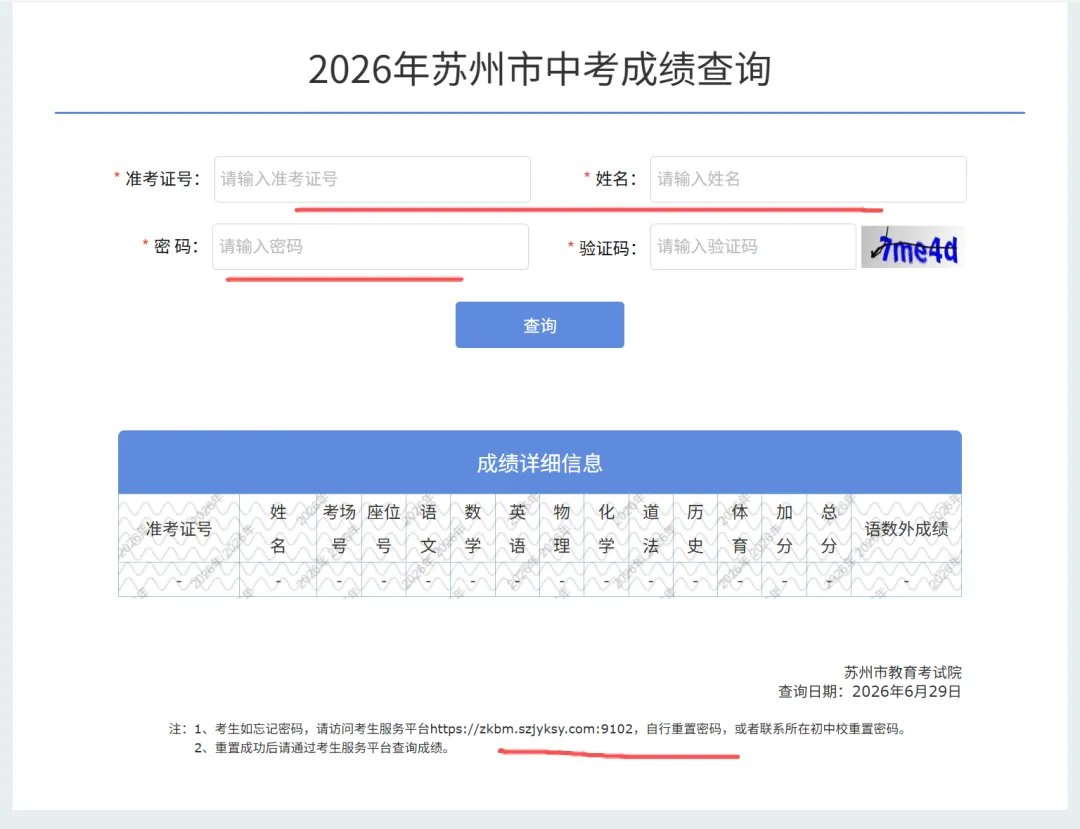The image size is (1080, 829).
Task: Click the page title 2026年苏州市中考成绩查询
Action: (540, 70)
